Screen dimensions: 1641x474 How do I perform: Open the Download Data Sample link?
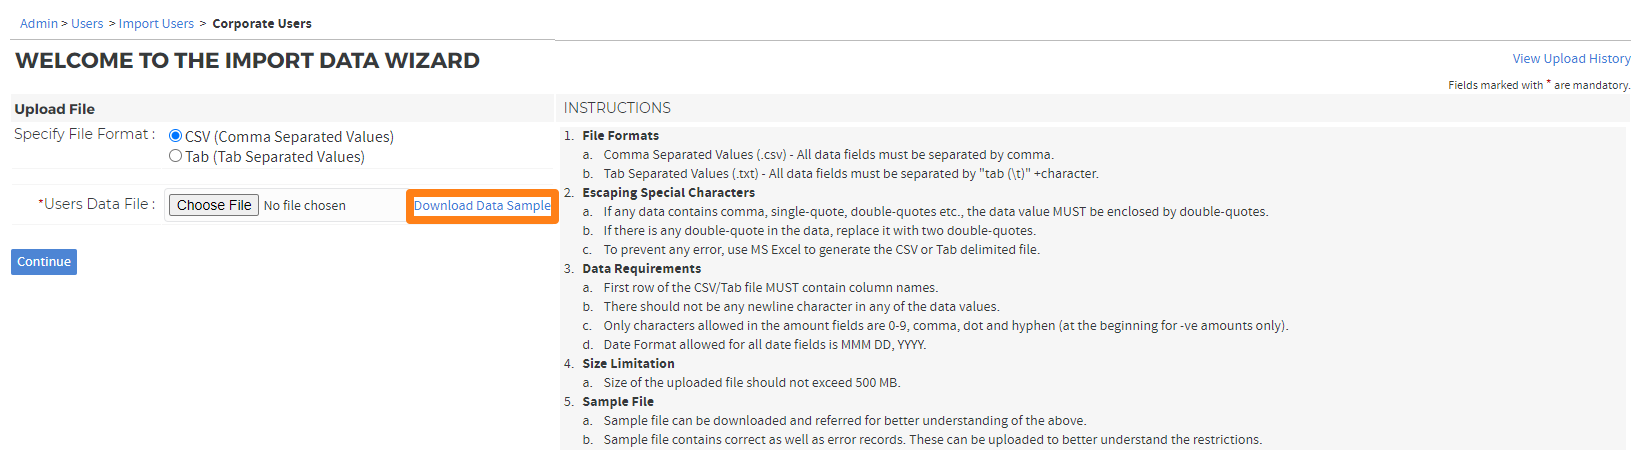pos(482,206)
